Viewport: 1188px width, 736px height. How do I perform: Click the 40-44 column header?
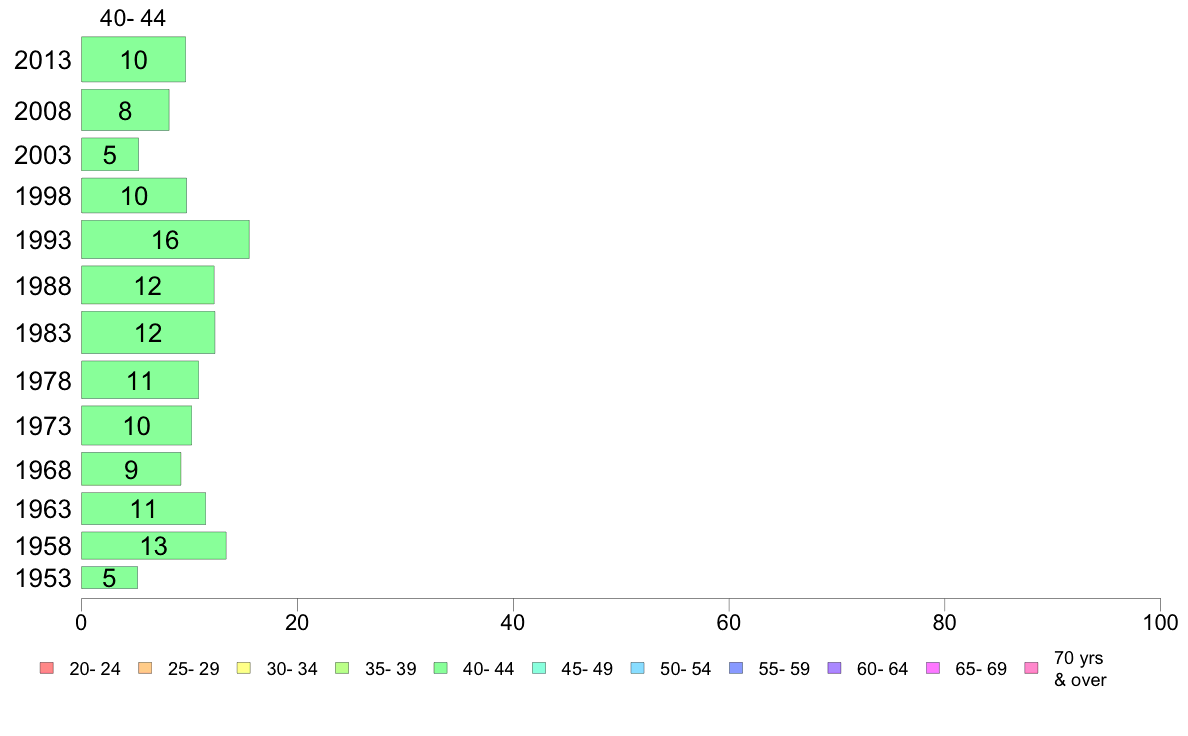coord(133,17)
